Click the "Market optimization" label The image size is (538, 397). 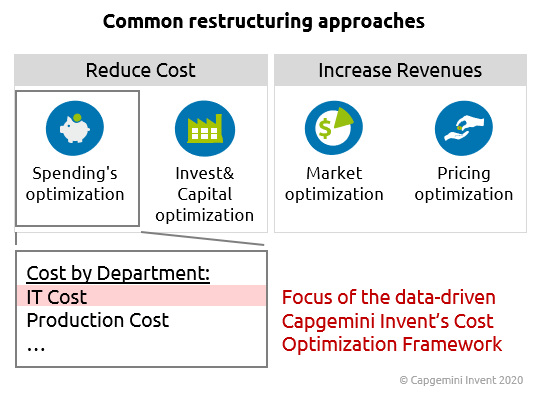coord(334,184)
